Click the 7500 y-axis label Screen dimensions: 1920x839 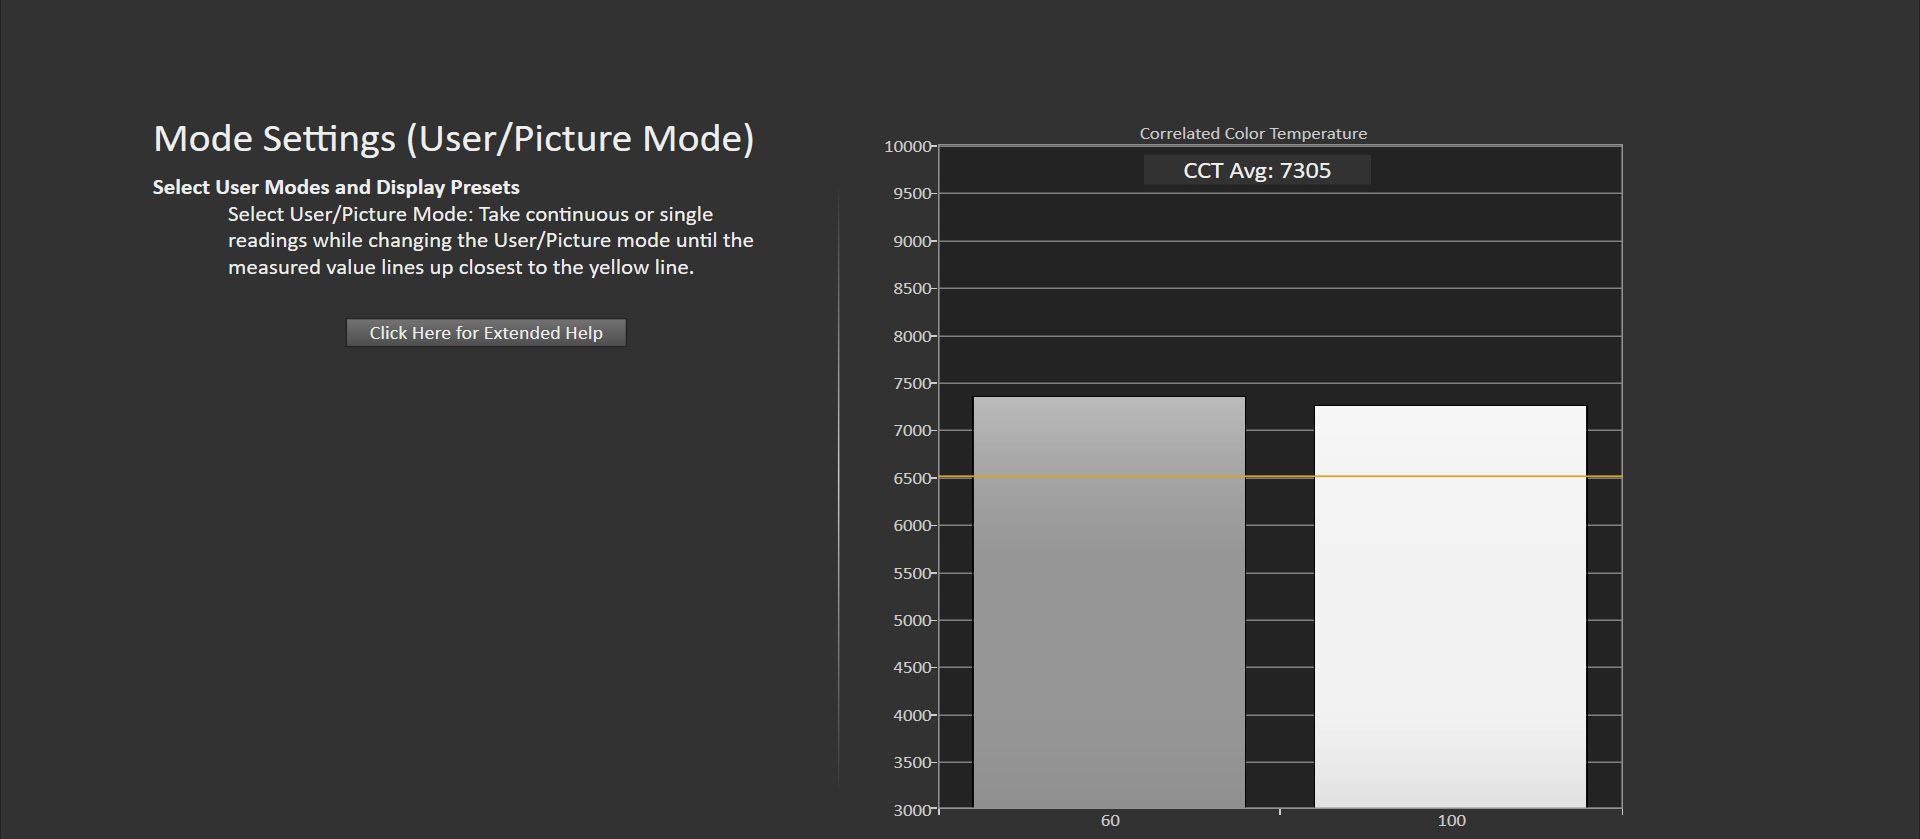[912, 383]
